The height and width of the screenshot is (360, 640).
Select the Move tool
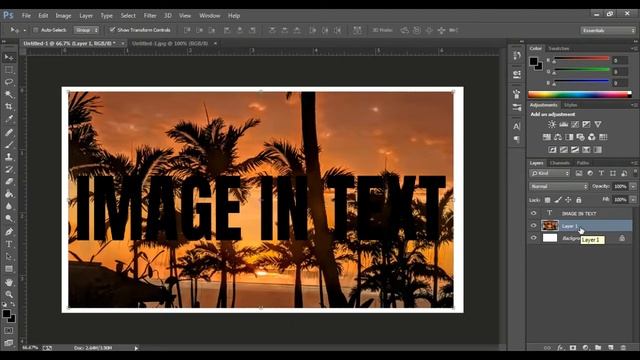[9, 57]
